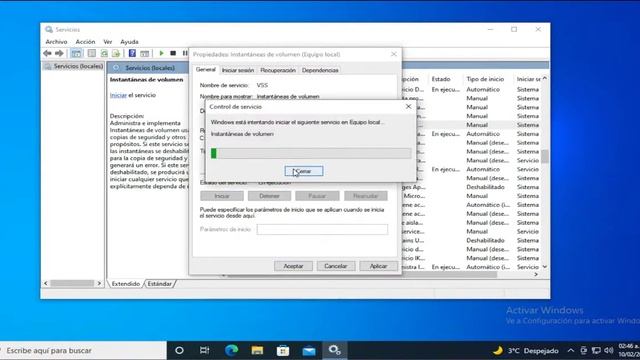The width and height of the screenshot is (640, 360).
Task: Click the Iniciar button in properties dialog
Action: [x=222, y=196]
